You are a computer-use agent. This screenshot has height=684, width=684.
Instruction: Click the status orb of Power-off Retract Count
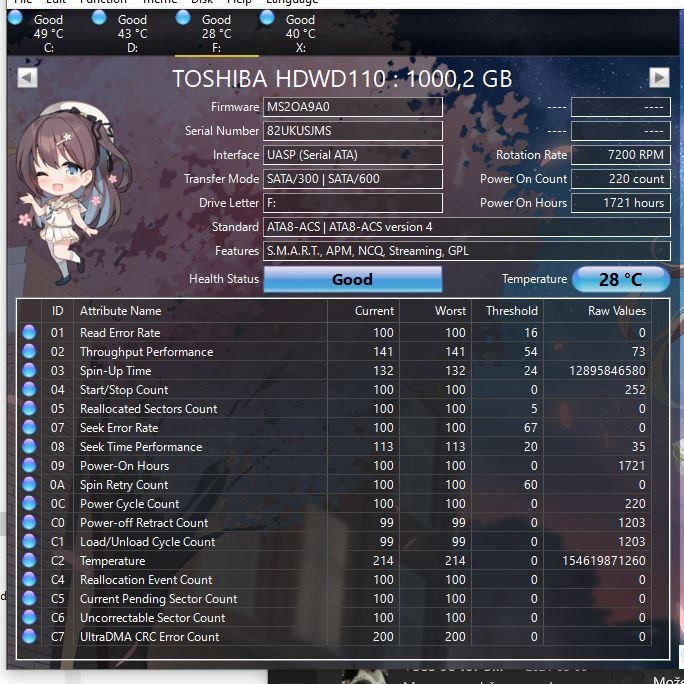[x=29, y=522]
